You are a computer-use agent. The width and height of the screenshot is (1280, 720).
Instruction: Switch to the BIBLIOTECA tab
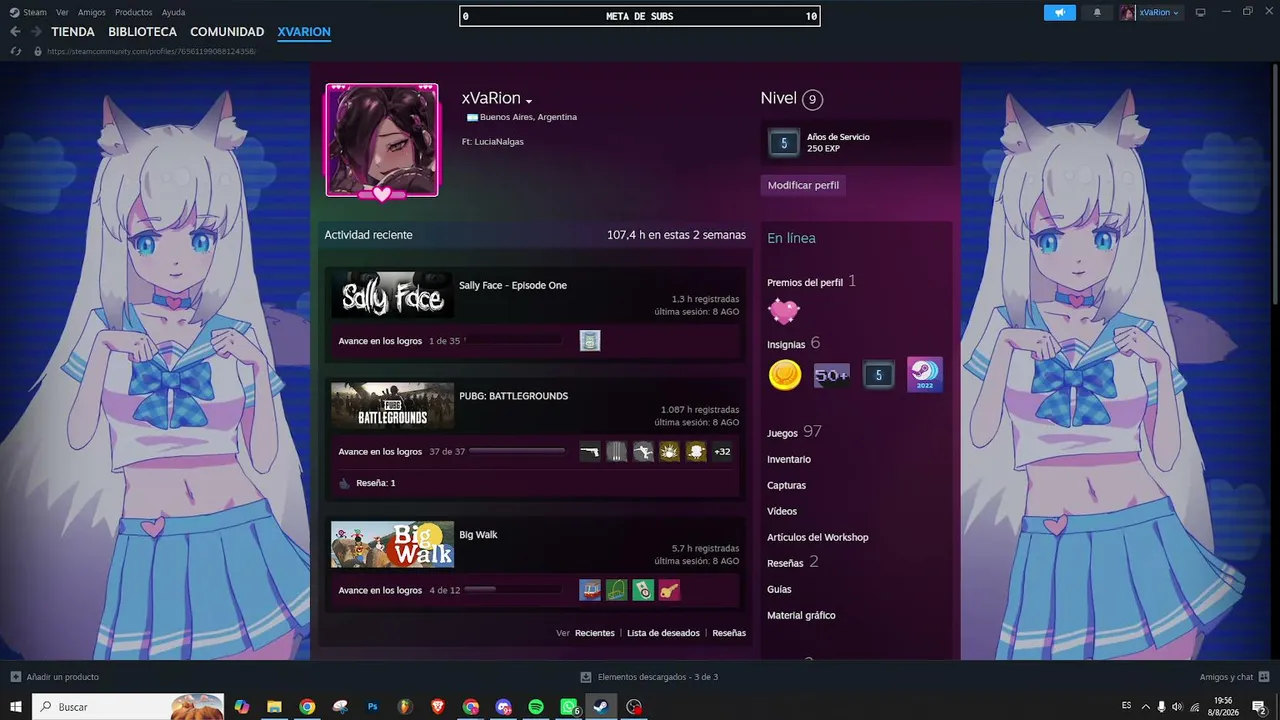(143, 32)
